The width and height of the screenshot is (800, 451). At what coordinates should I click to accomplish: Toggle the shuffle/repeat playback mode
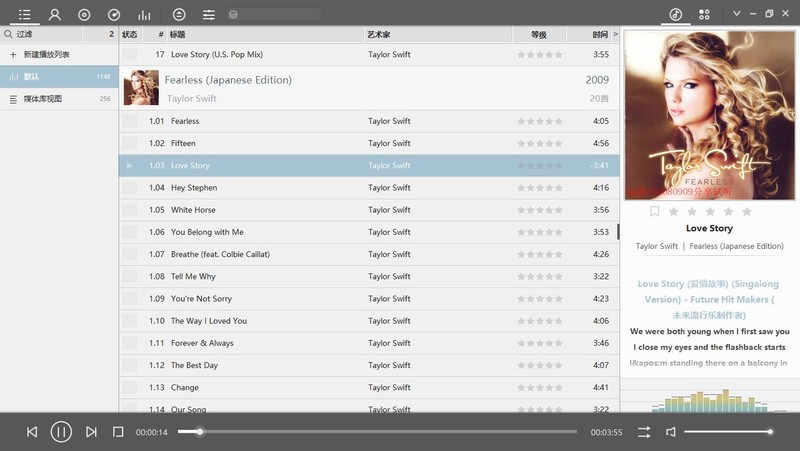click(x=644, y=432)
